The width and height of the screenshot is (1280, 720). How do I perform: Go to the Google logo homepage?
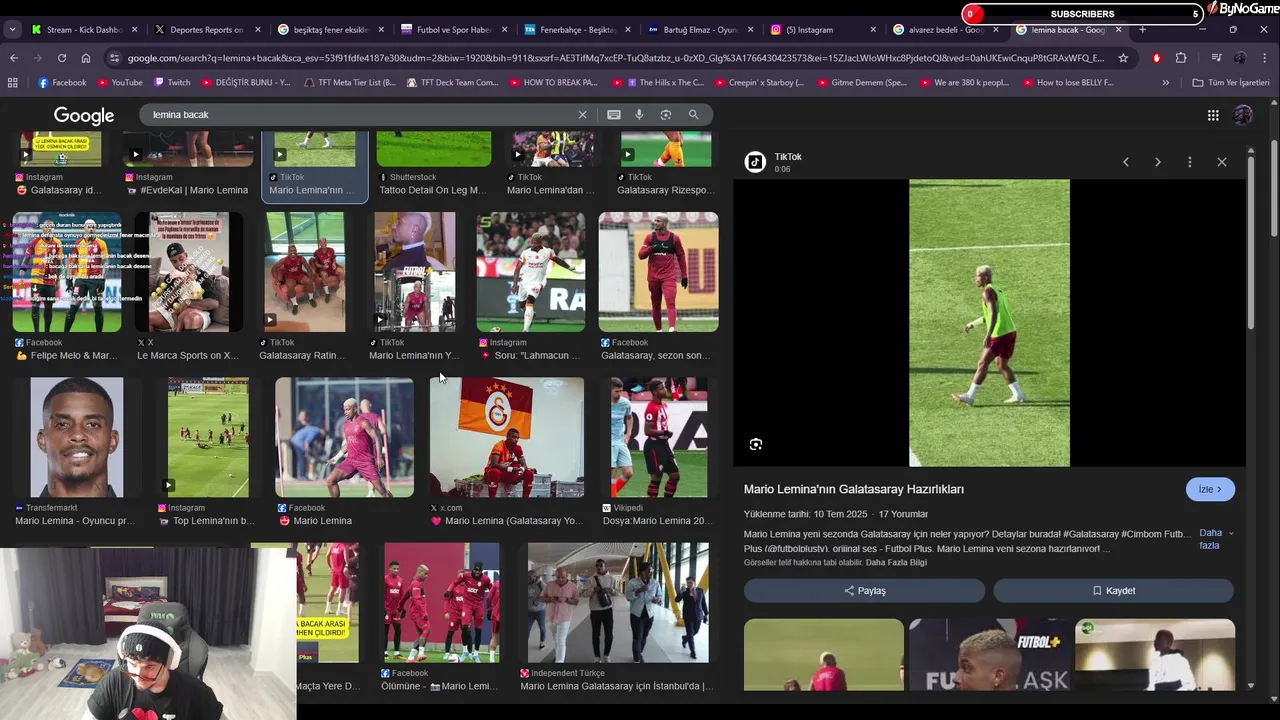[x=84, y=116]
